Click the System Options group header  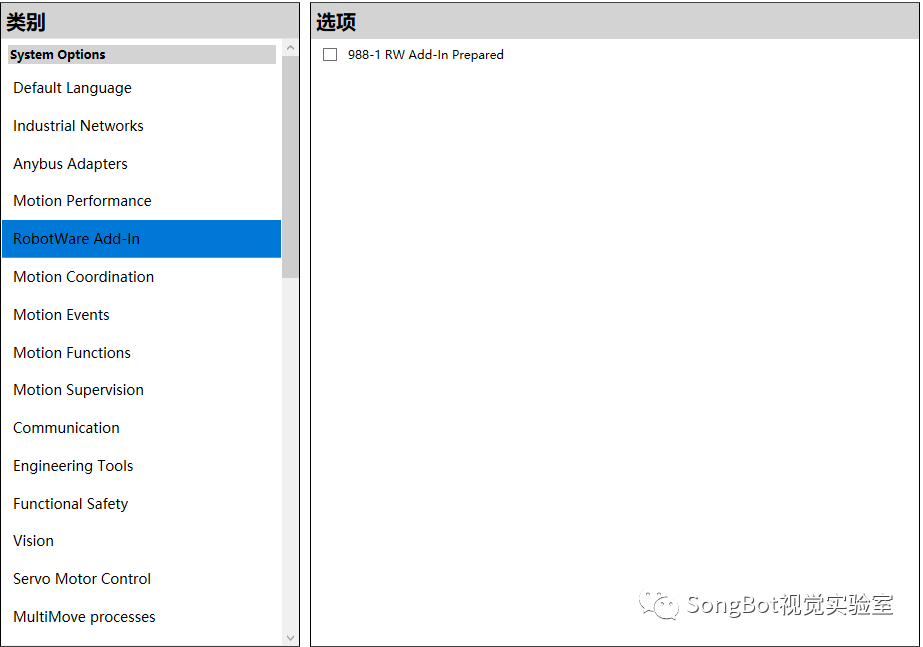(x=142, y=55)
